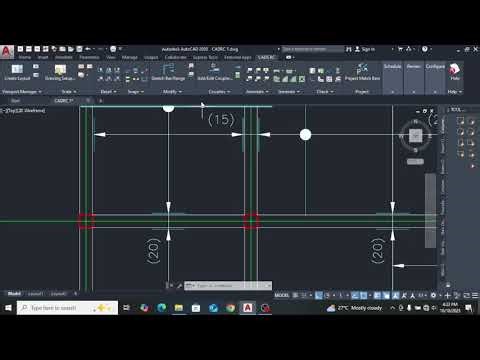Open the Start file tab
The image size is (480, 360).
click(15, 100)
